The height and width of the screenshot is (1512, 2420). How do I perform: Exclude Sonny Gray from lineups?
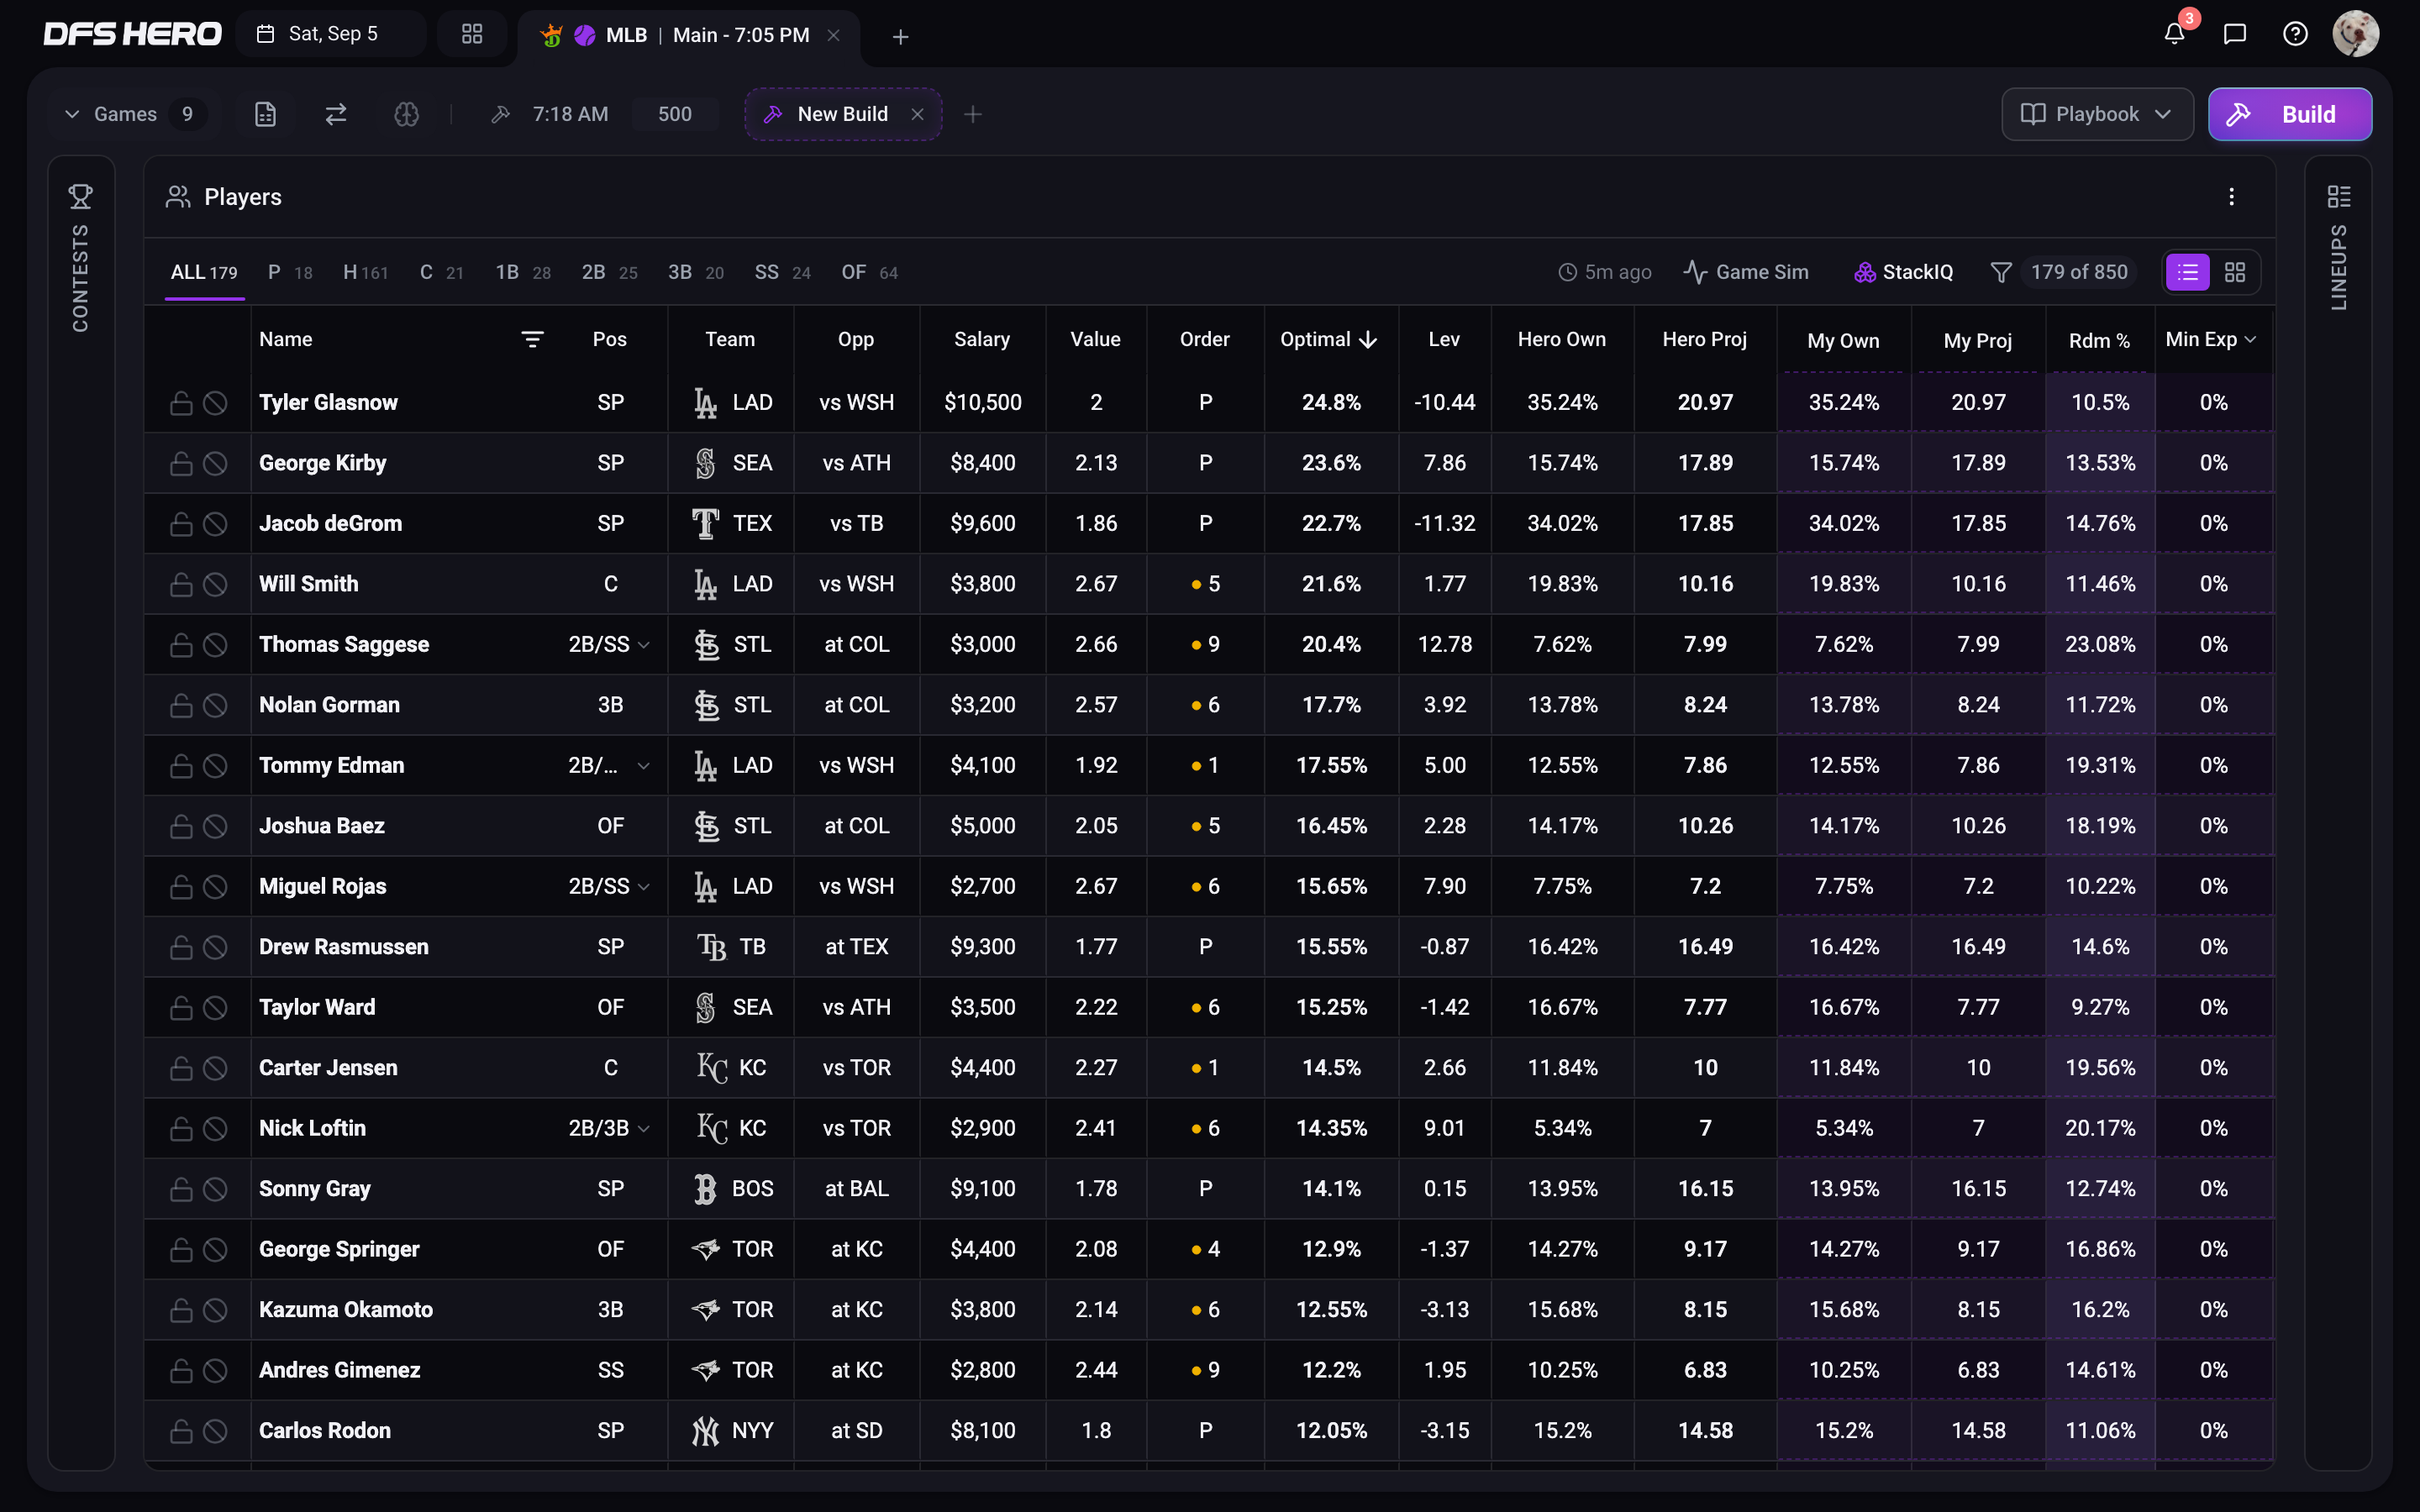click(215, 1189)
